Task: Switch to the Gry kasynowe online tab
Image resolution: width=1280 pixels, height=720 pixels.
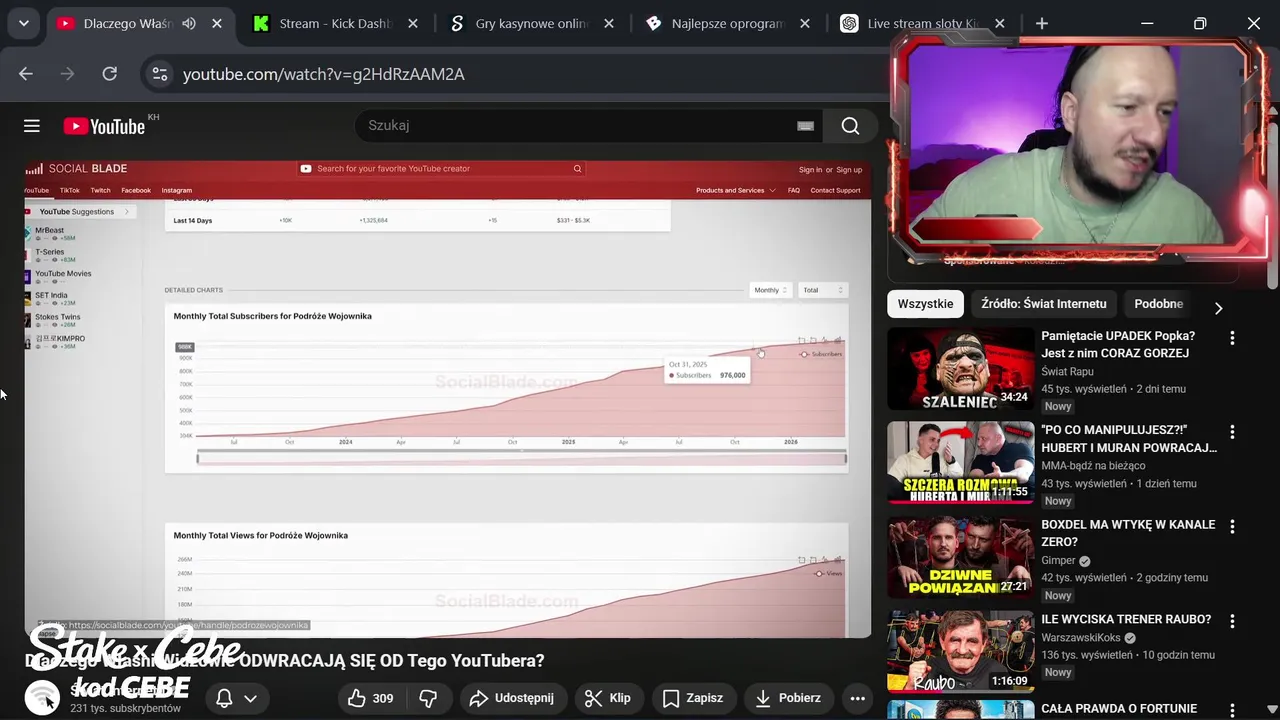Action: pyautogui.click(x=531, y=23)
